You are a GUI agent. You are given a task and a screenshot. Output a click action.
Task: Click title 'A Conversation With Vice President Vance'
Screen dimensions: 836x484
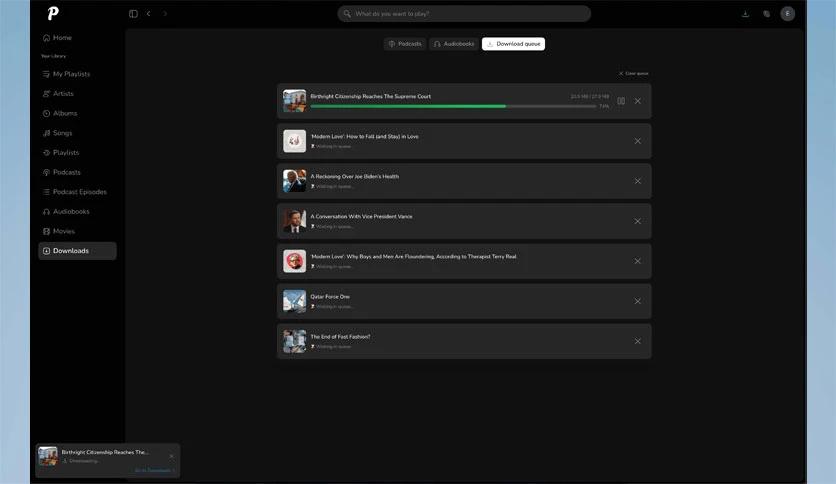[361, 216]
